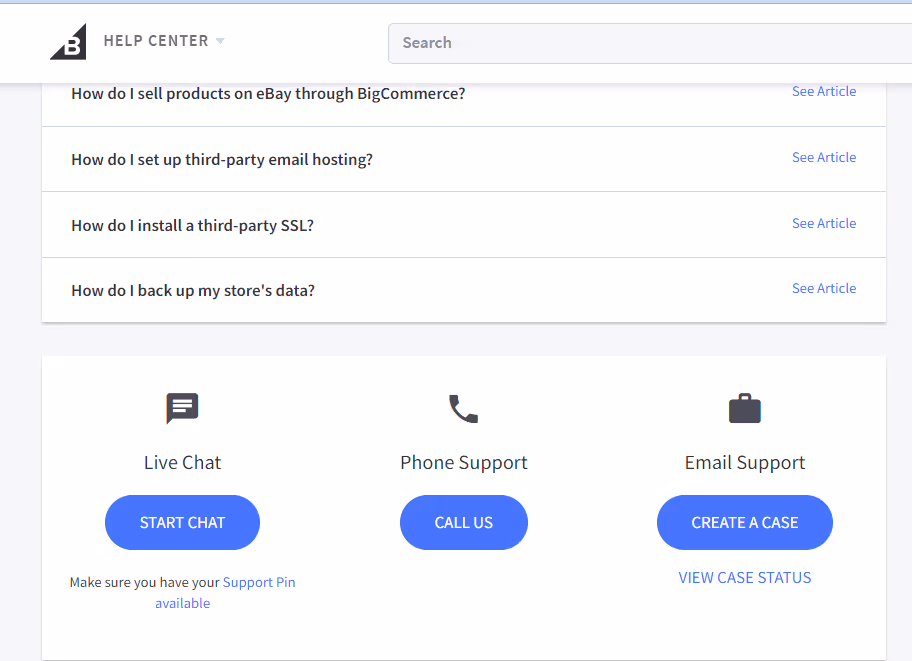Image resolution: width=912 pixels, height=661 pixels.
Task: Click the Live Chat section label
Action: pyautogui.click(x=182, y=462)
